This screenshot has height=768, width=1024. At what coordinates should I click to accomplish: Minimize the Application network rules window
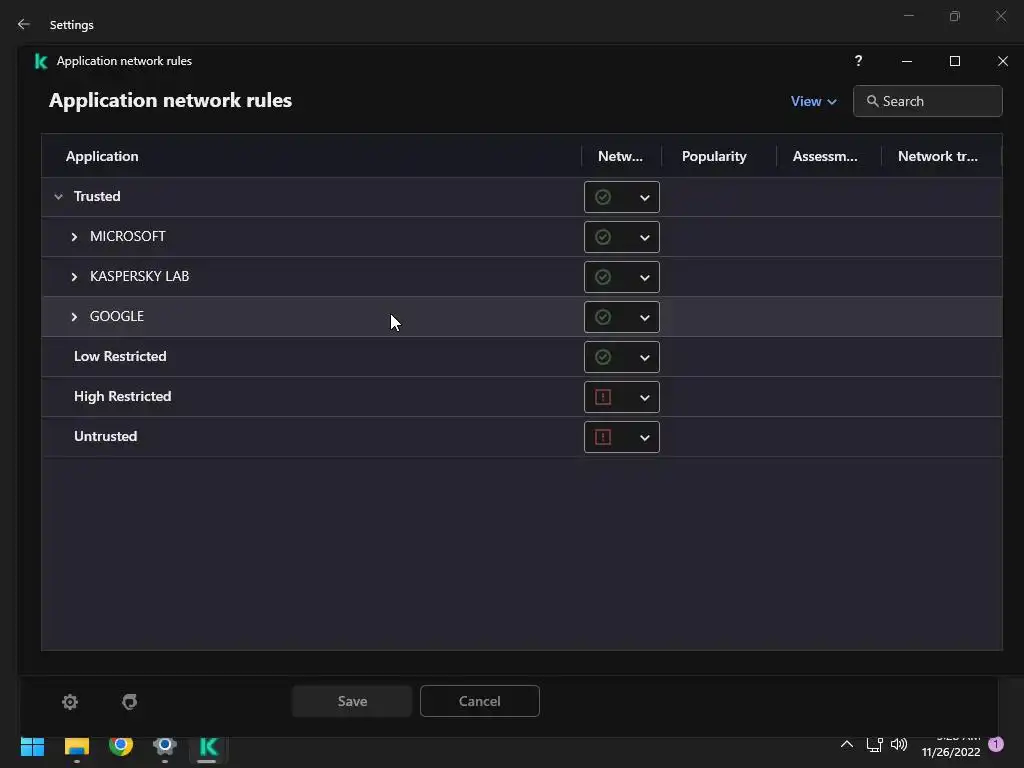[906, 61]
